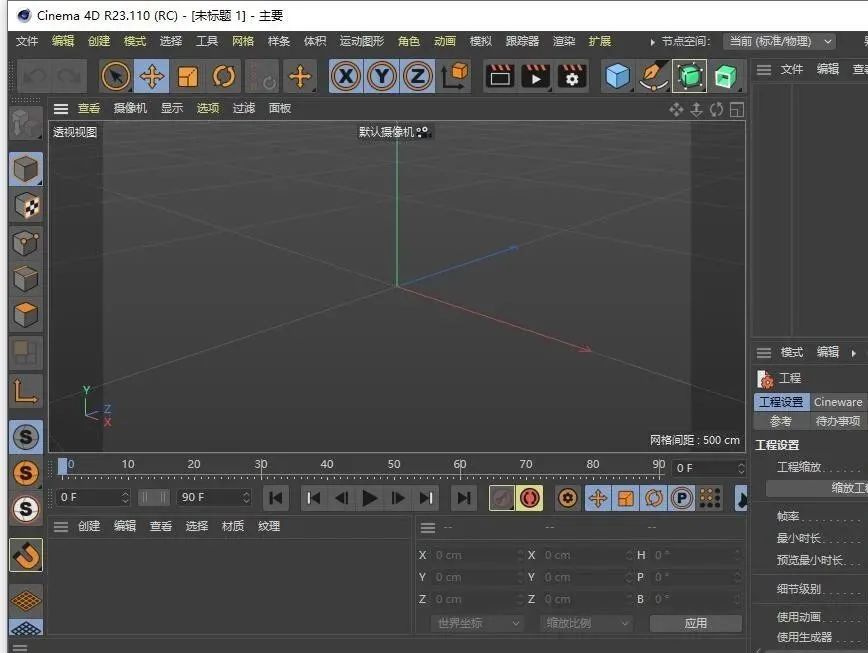Switch to the Cineware tab
Screen dimensions: 868x653
838,401
